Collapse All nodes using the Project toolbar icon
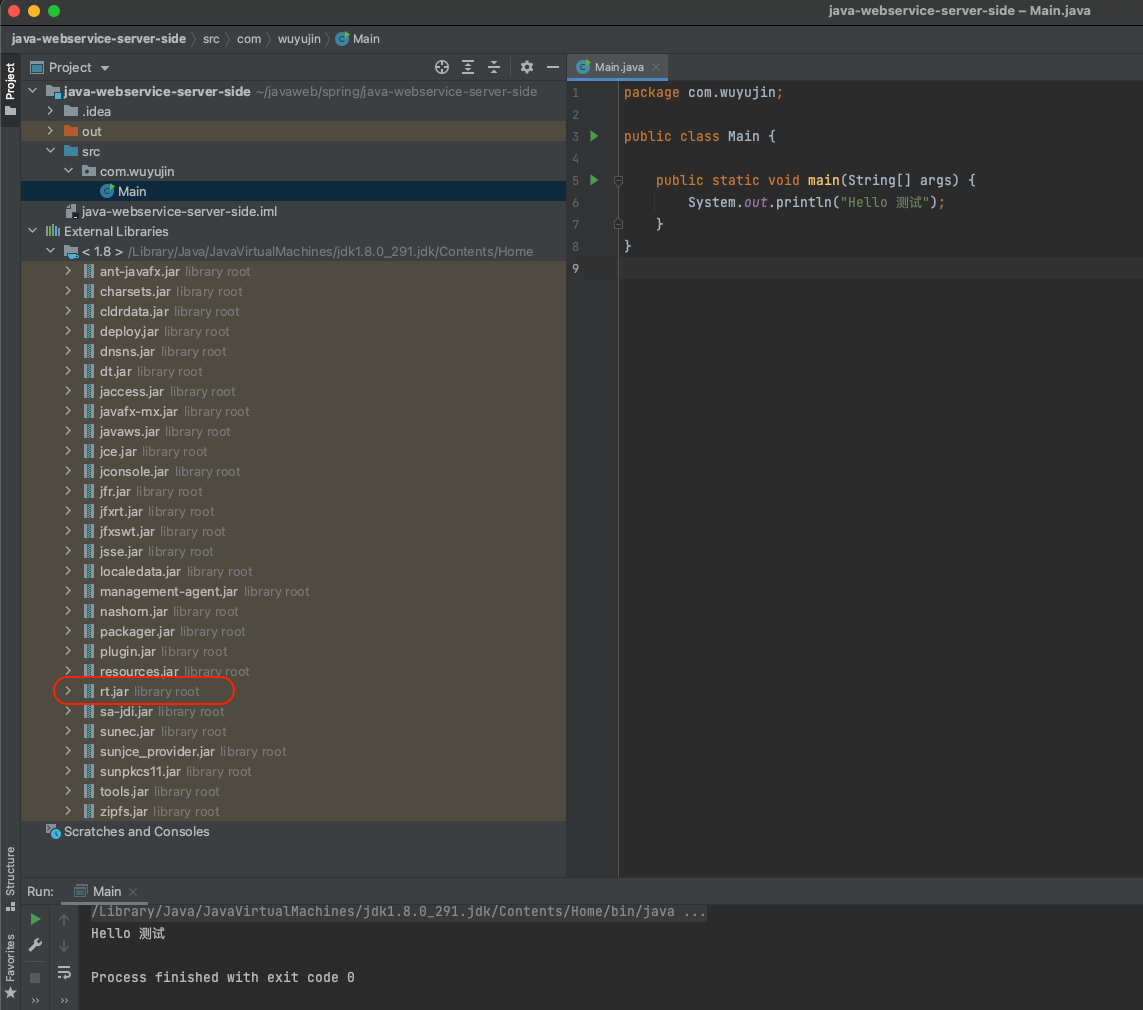The width and height of the screenshot is (1143, 1010). coord(493,67)
